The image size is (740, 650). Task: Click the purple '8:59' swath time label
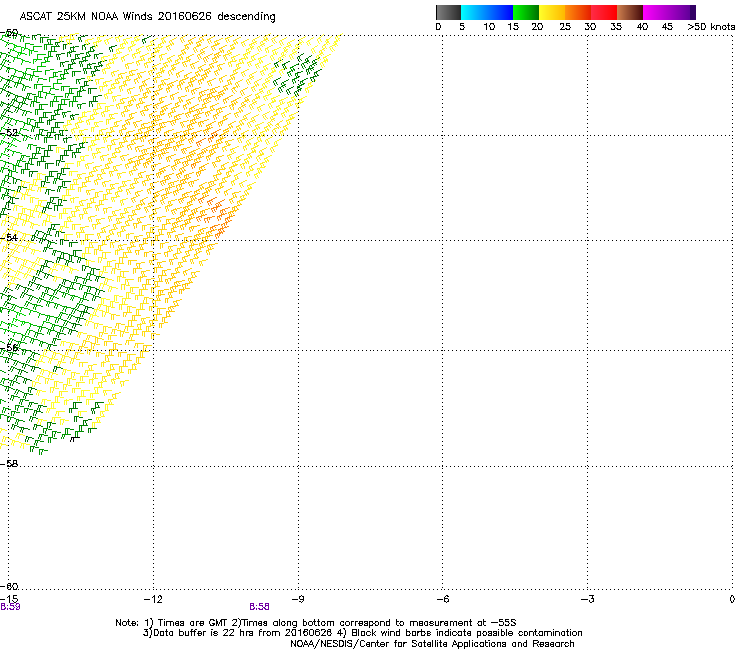point(10,607)
